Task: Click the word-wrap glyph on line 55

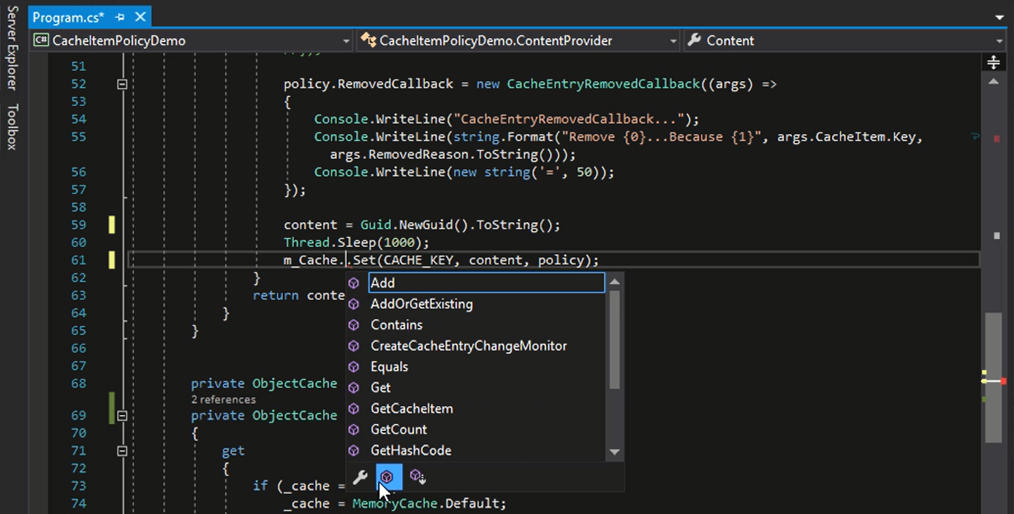Action: [x=975, y=136]
